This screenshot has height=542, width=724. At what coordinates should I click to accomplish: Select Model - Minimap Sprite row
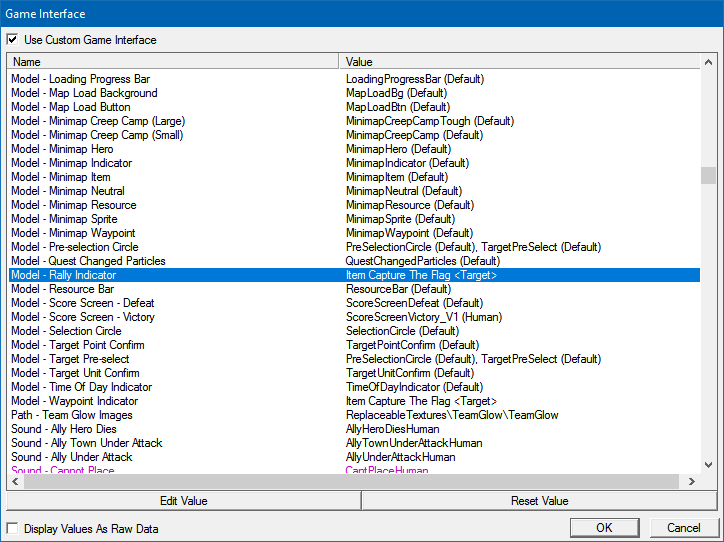[x=354, y=219]
